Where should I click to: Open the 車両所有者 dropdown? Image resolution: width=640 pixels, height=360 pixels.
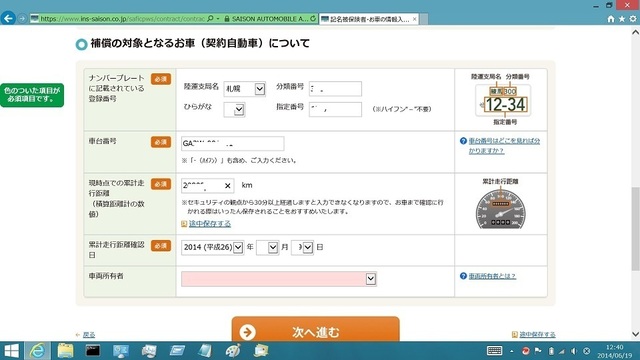coord(279,279)
